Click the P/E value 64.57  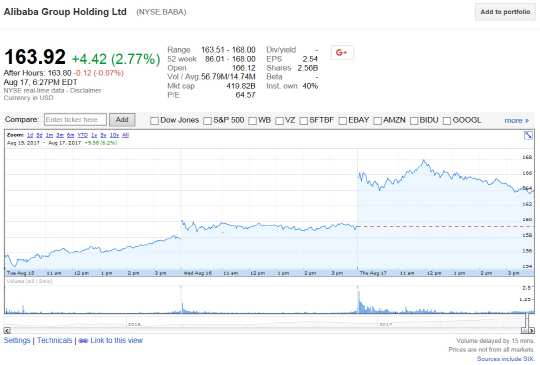pyautogui.click(x=245, y=95)
